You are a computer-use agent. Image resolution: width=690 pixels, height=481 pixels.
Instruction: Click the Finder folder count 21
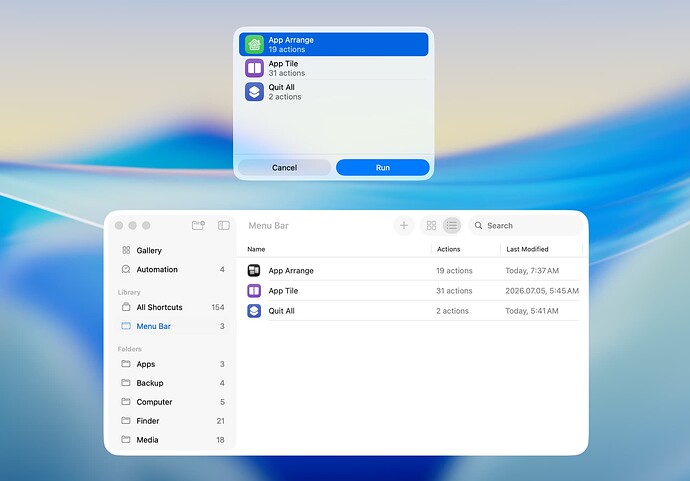click(x=220, y=421)
